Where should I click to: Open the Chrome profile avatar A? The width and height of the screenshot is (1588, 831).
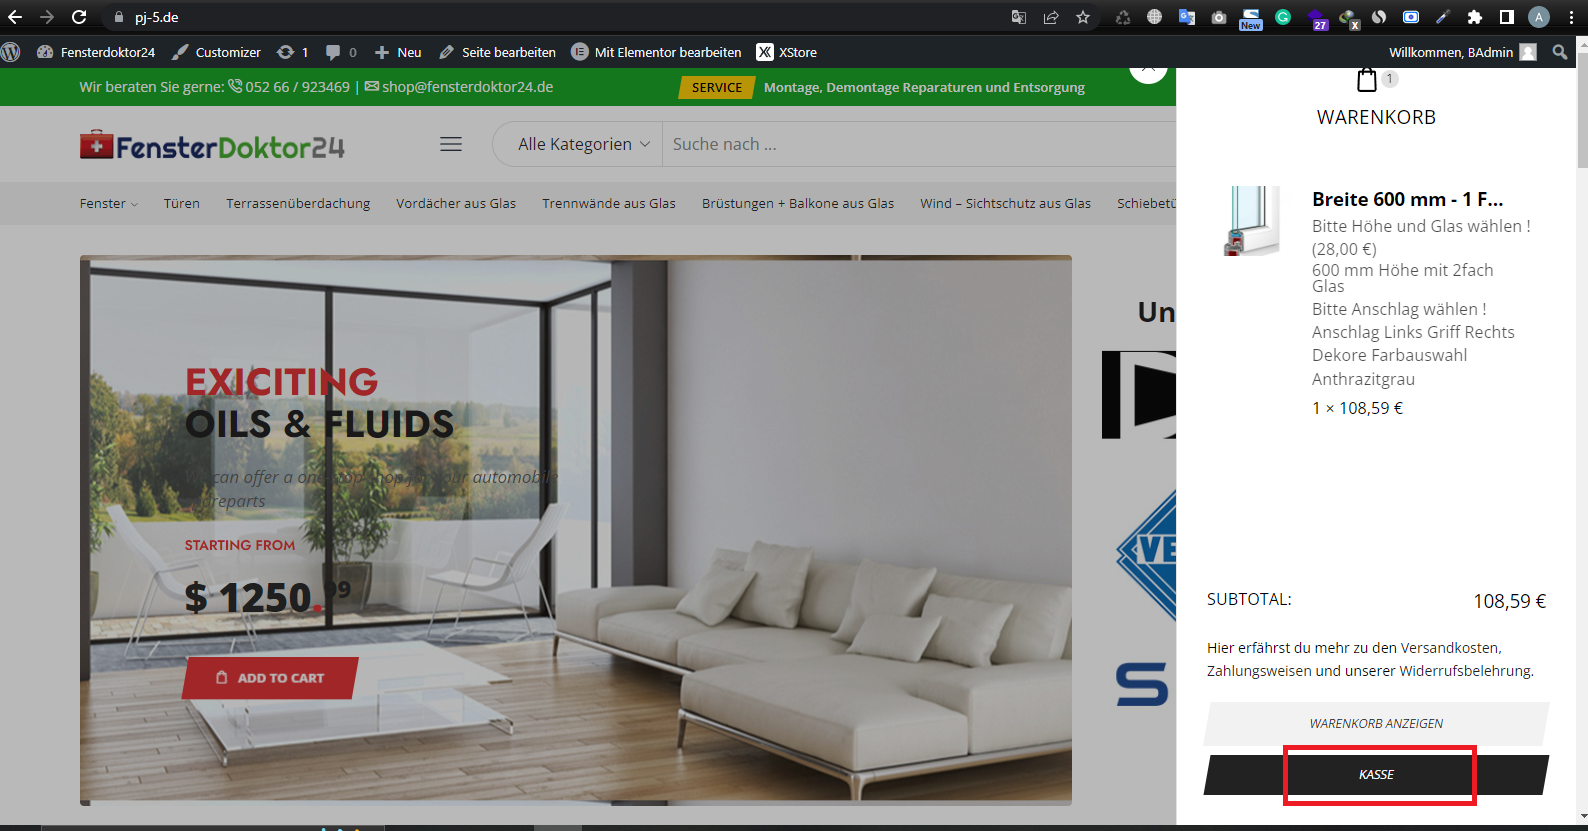point(1539,17)
